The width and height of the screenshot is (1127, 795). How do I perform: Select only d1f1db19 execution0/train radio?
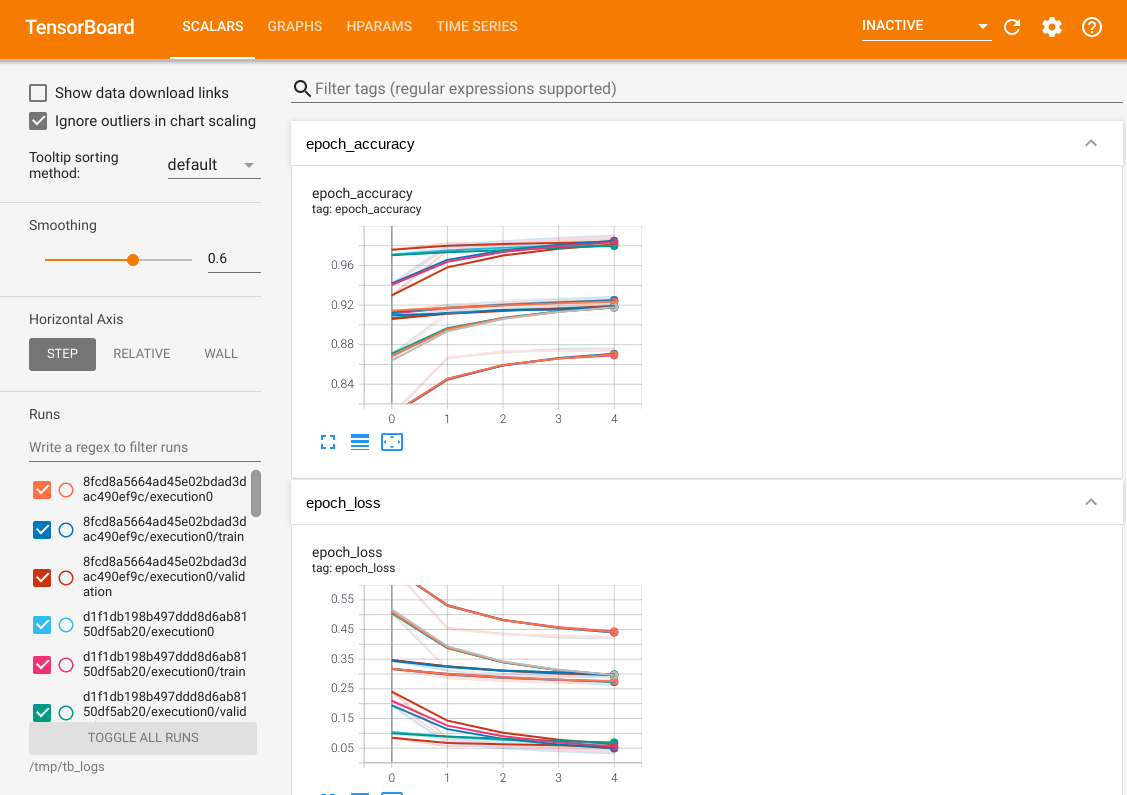click(x=66, y=665)
